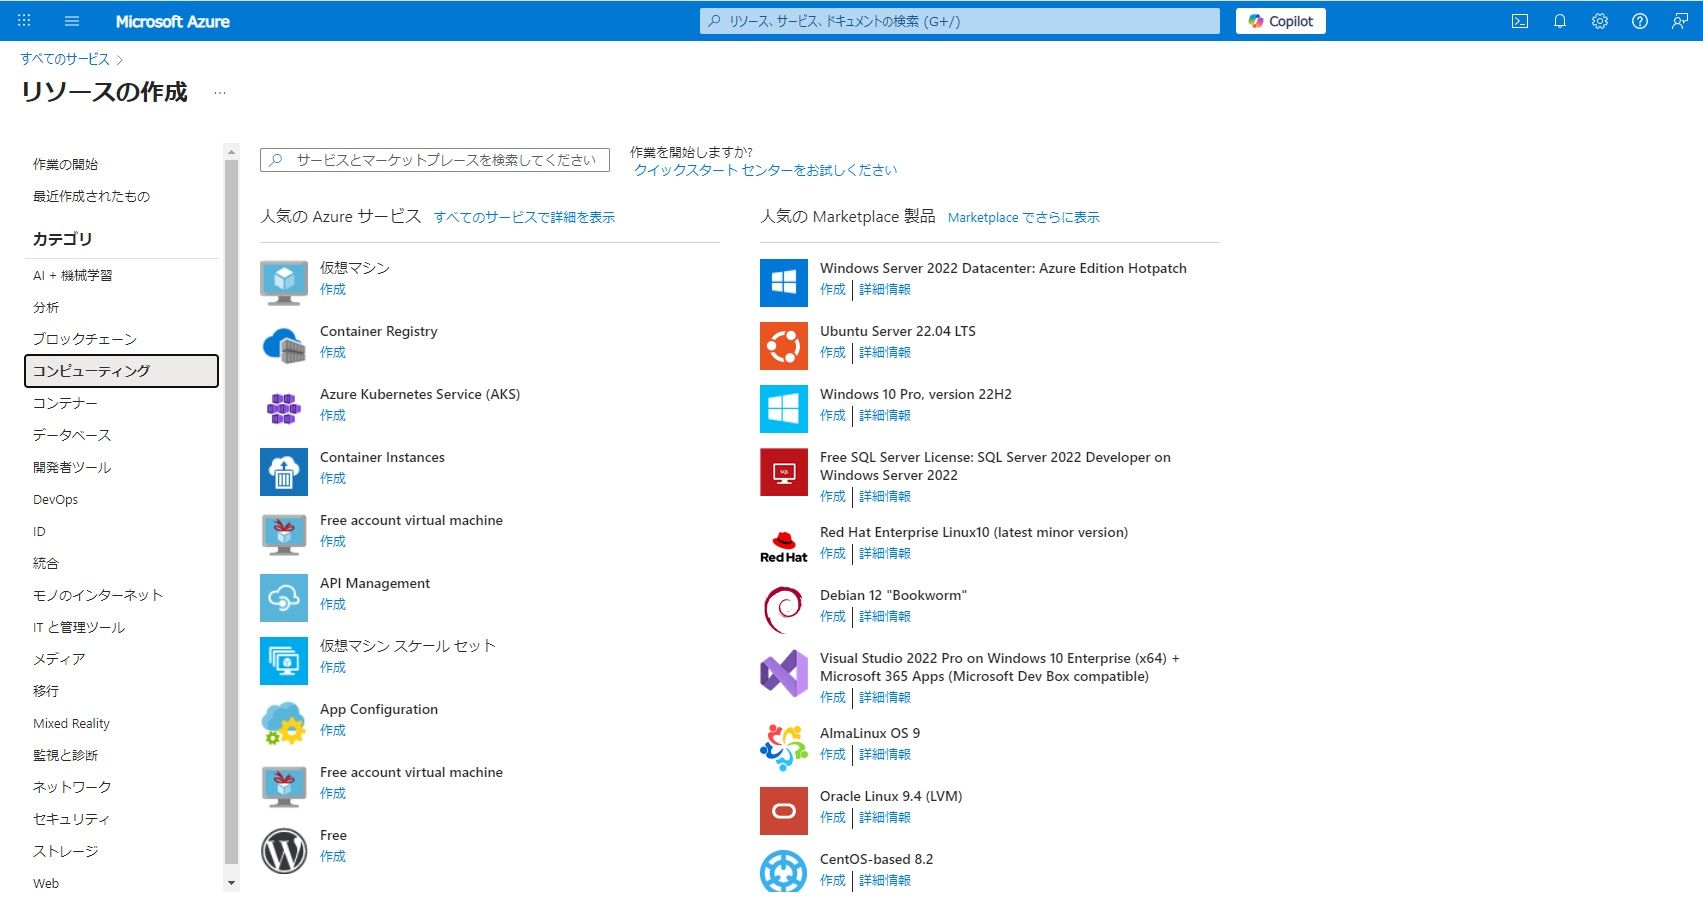Click the Windows Server 2022 Datacenter icon
Image resolution: width=1703 pixels, height=911 pixels.
(784, 283)
